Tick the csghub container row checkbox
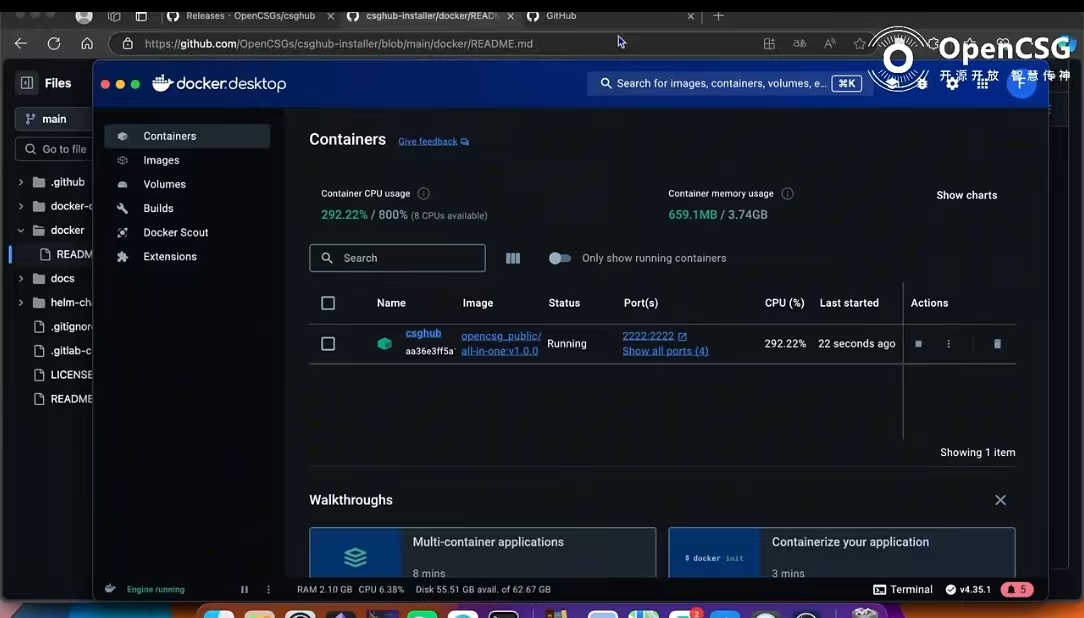This screenshot has width=1084, height=618. pyautogui.click(x=328, y=343)
